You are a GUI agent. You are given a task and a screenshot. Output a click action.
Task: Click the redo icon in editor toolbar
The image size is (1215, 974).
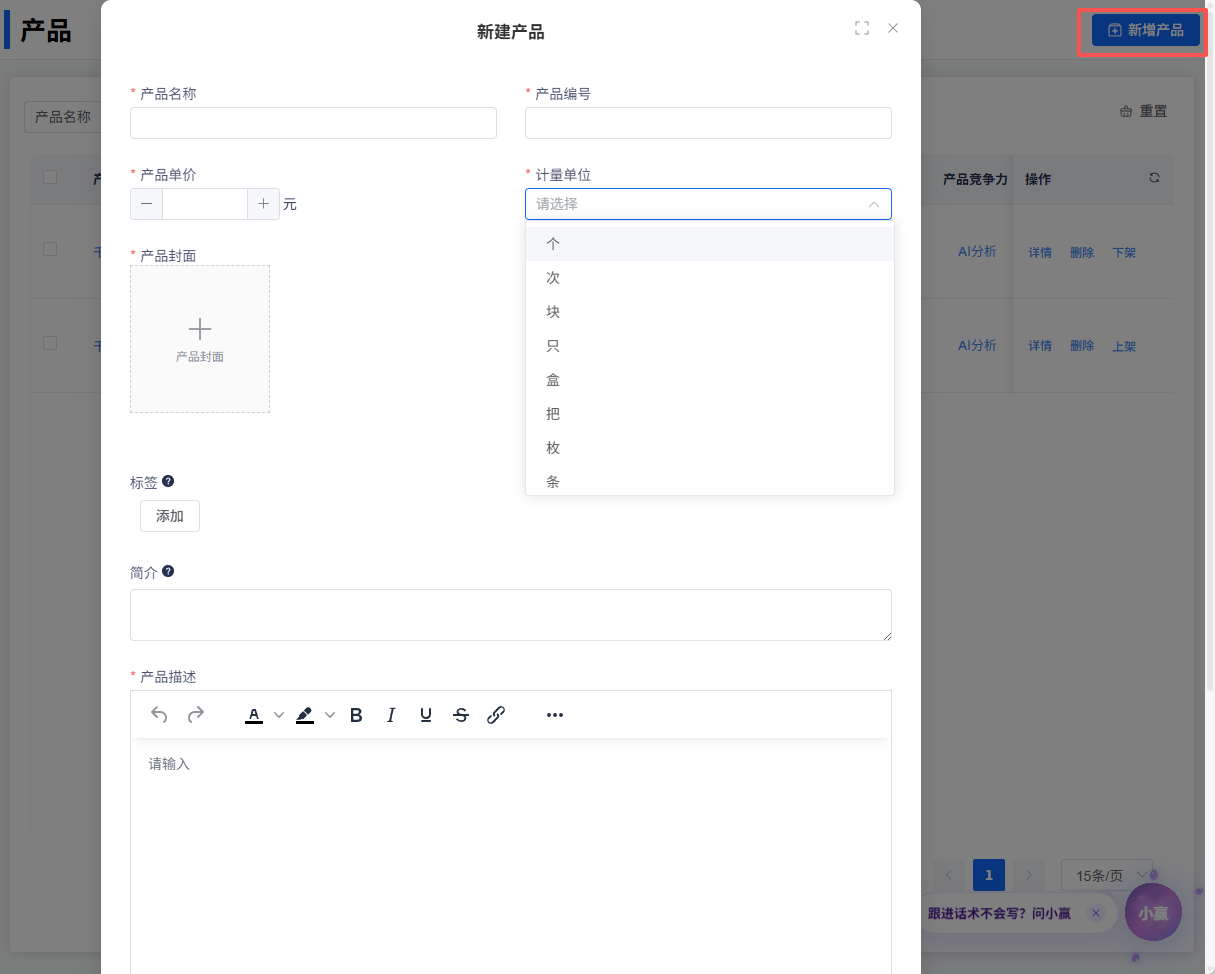coord(196,715)
